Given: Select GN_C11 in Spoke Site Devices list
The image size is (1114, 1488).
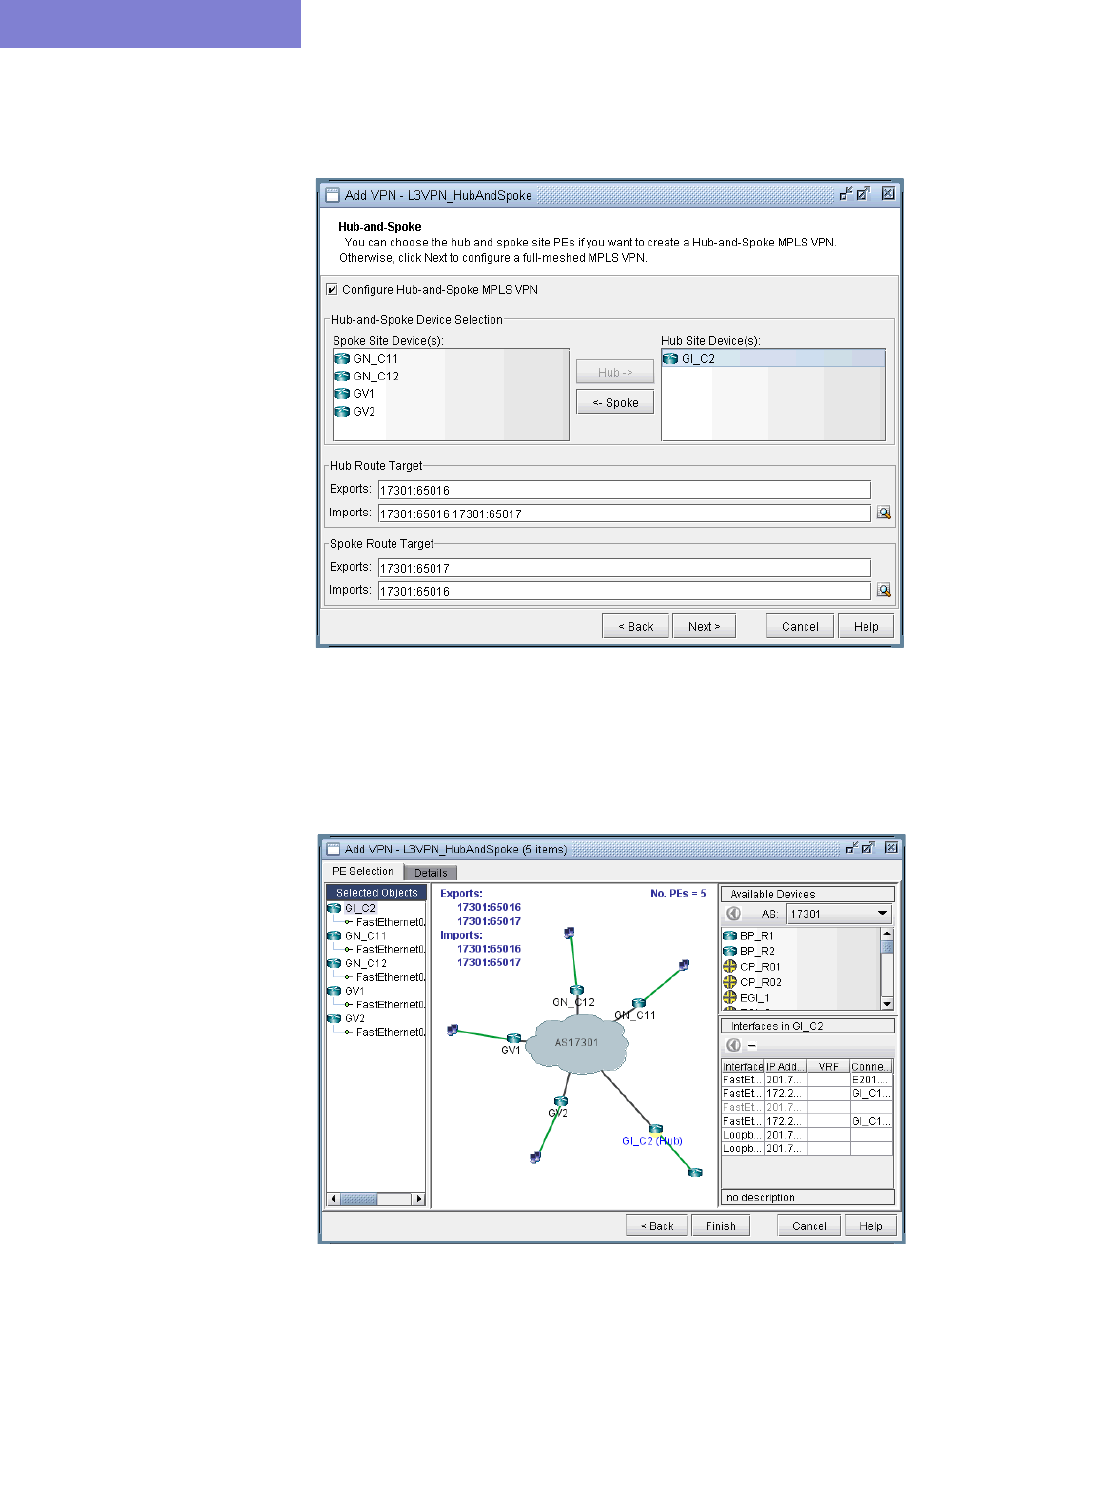Looking at the screenshot, I should pyautogui.click(x=366, y=358).
